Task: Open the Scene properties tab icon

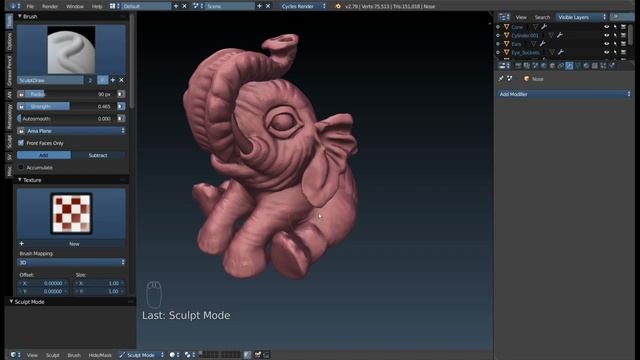Action: (x=535, y=66)
